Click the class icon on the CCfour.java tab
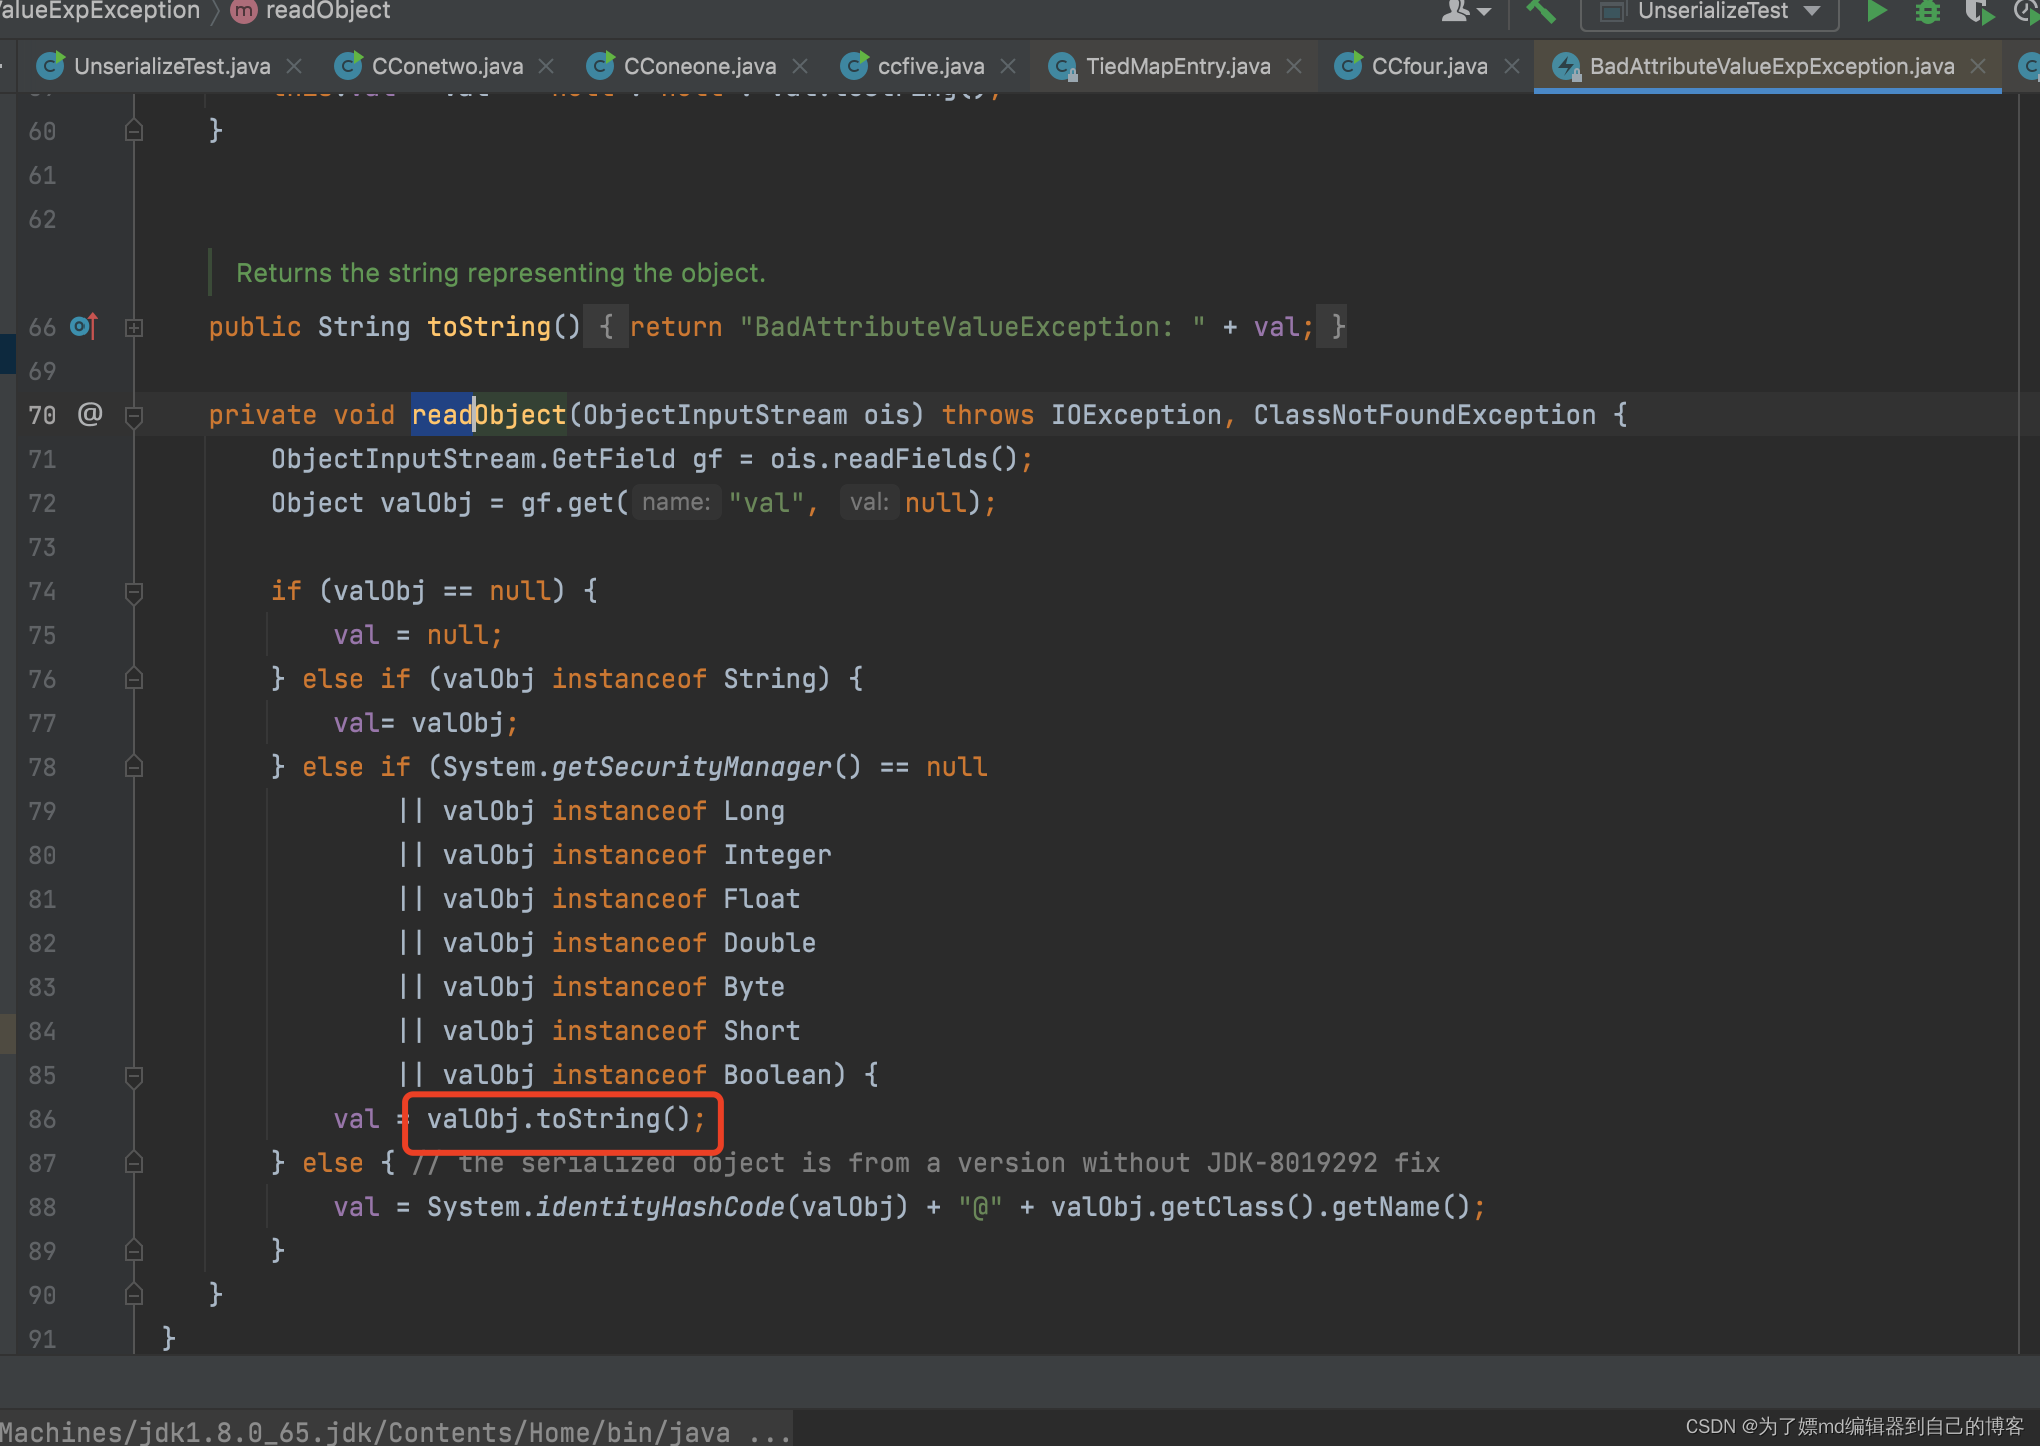 coord(1348,66)
